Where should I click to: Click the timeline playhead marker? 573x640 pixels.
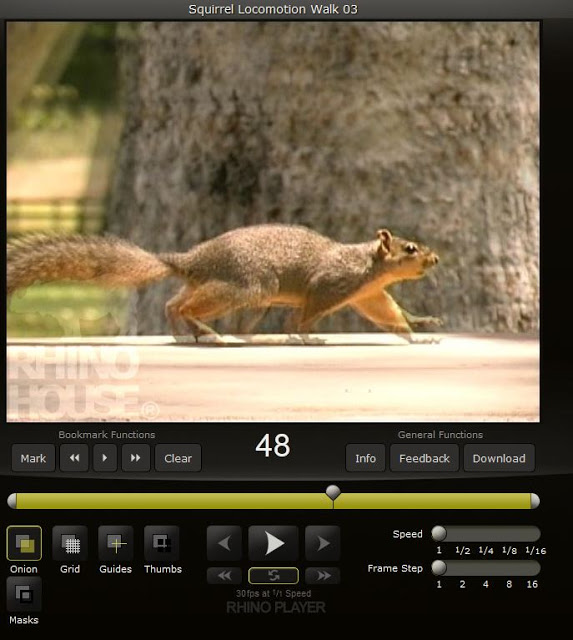tap(333, 492)
